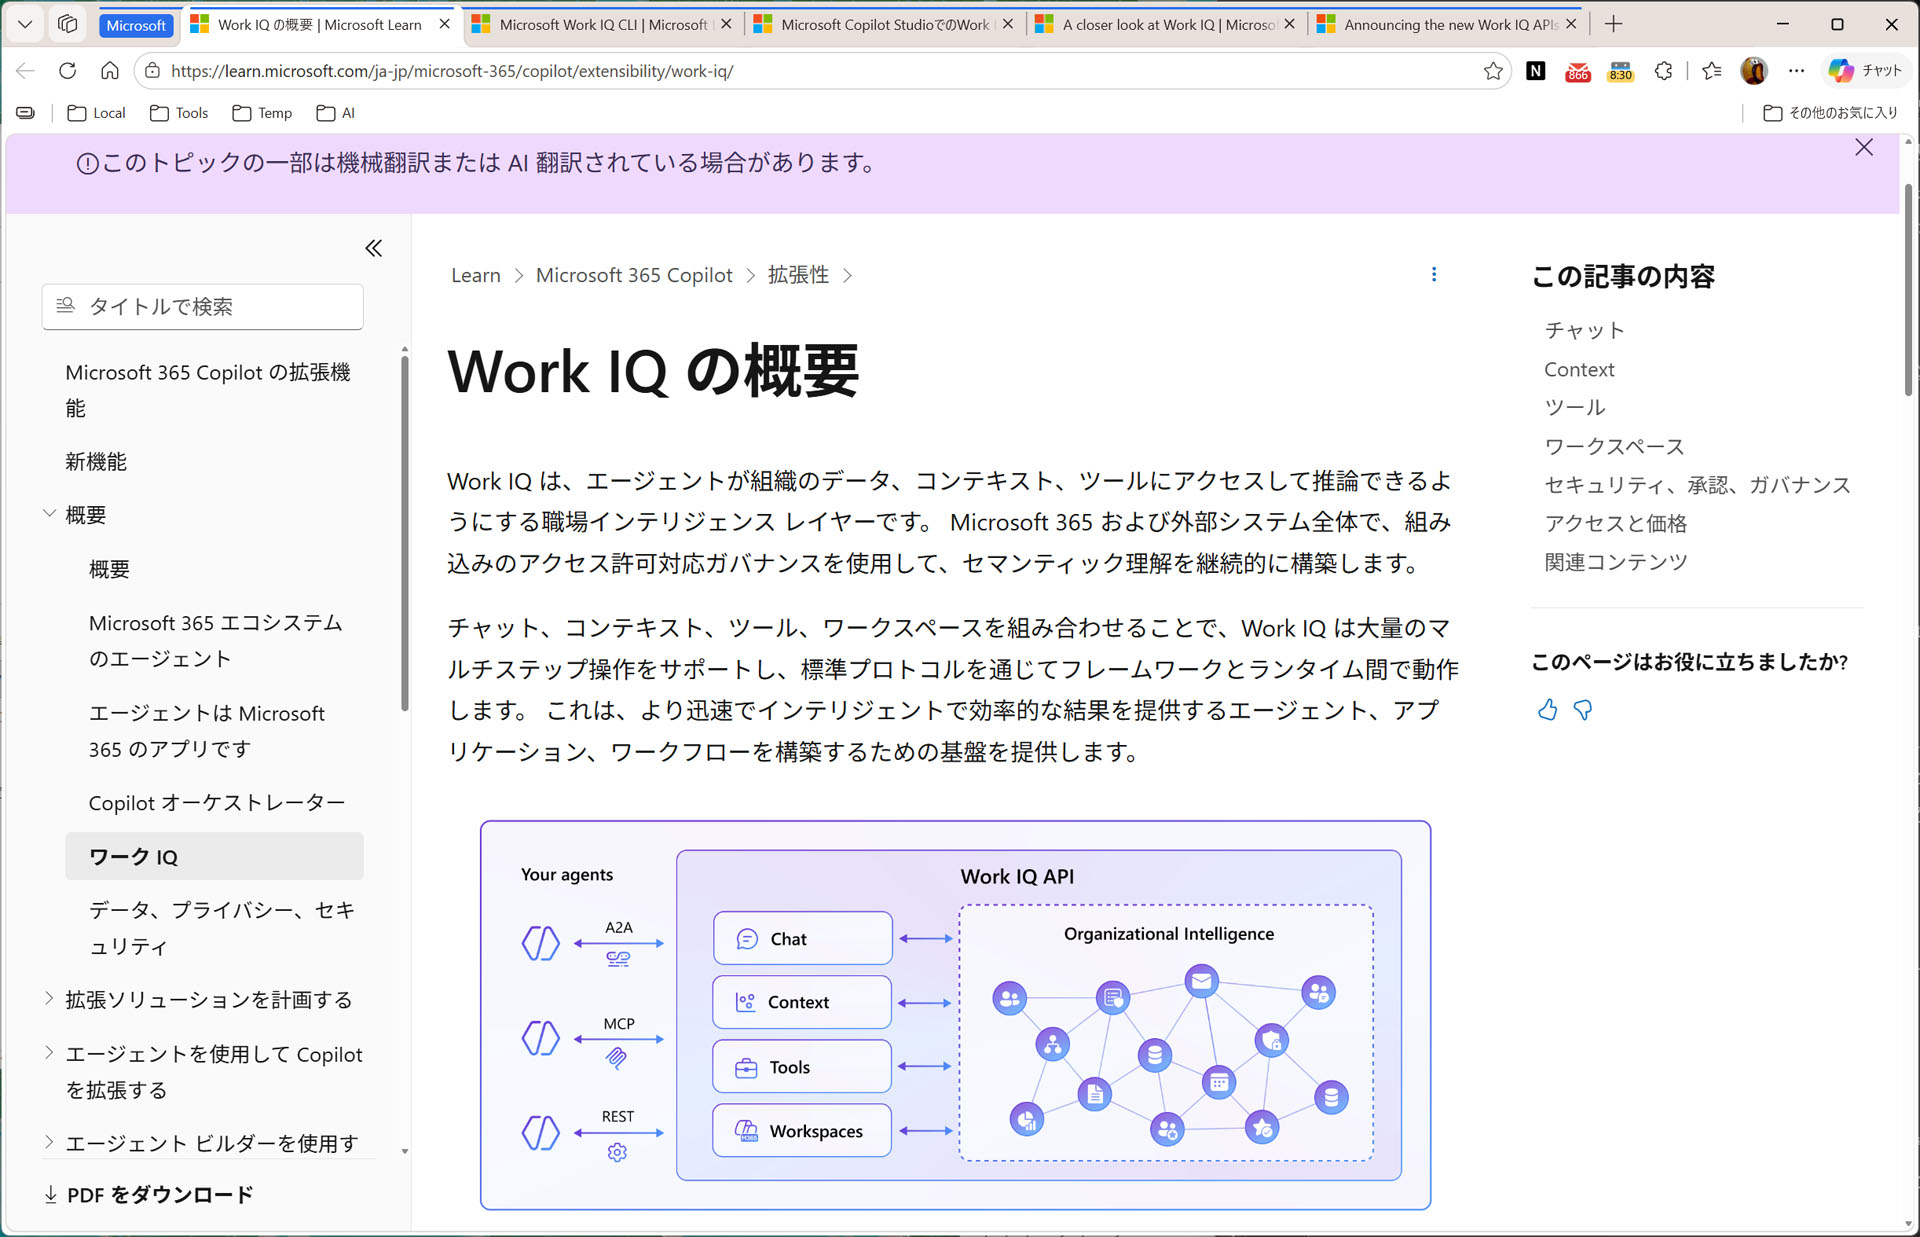Open the Work IQ API architecture diagram

[x=955, y=1015]
